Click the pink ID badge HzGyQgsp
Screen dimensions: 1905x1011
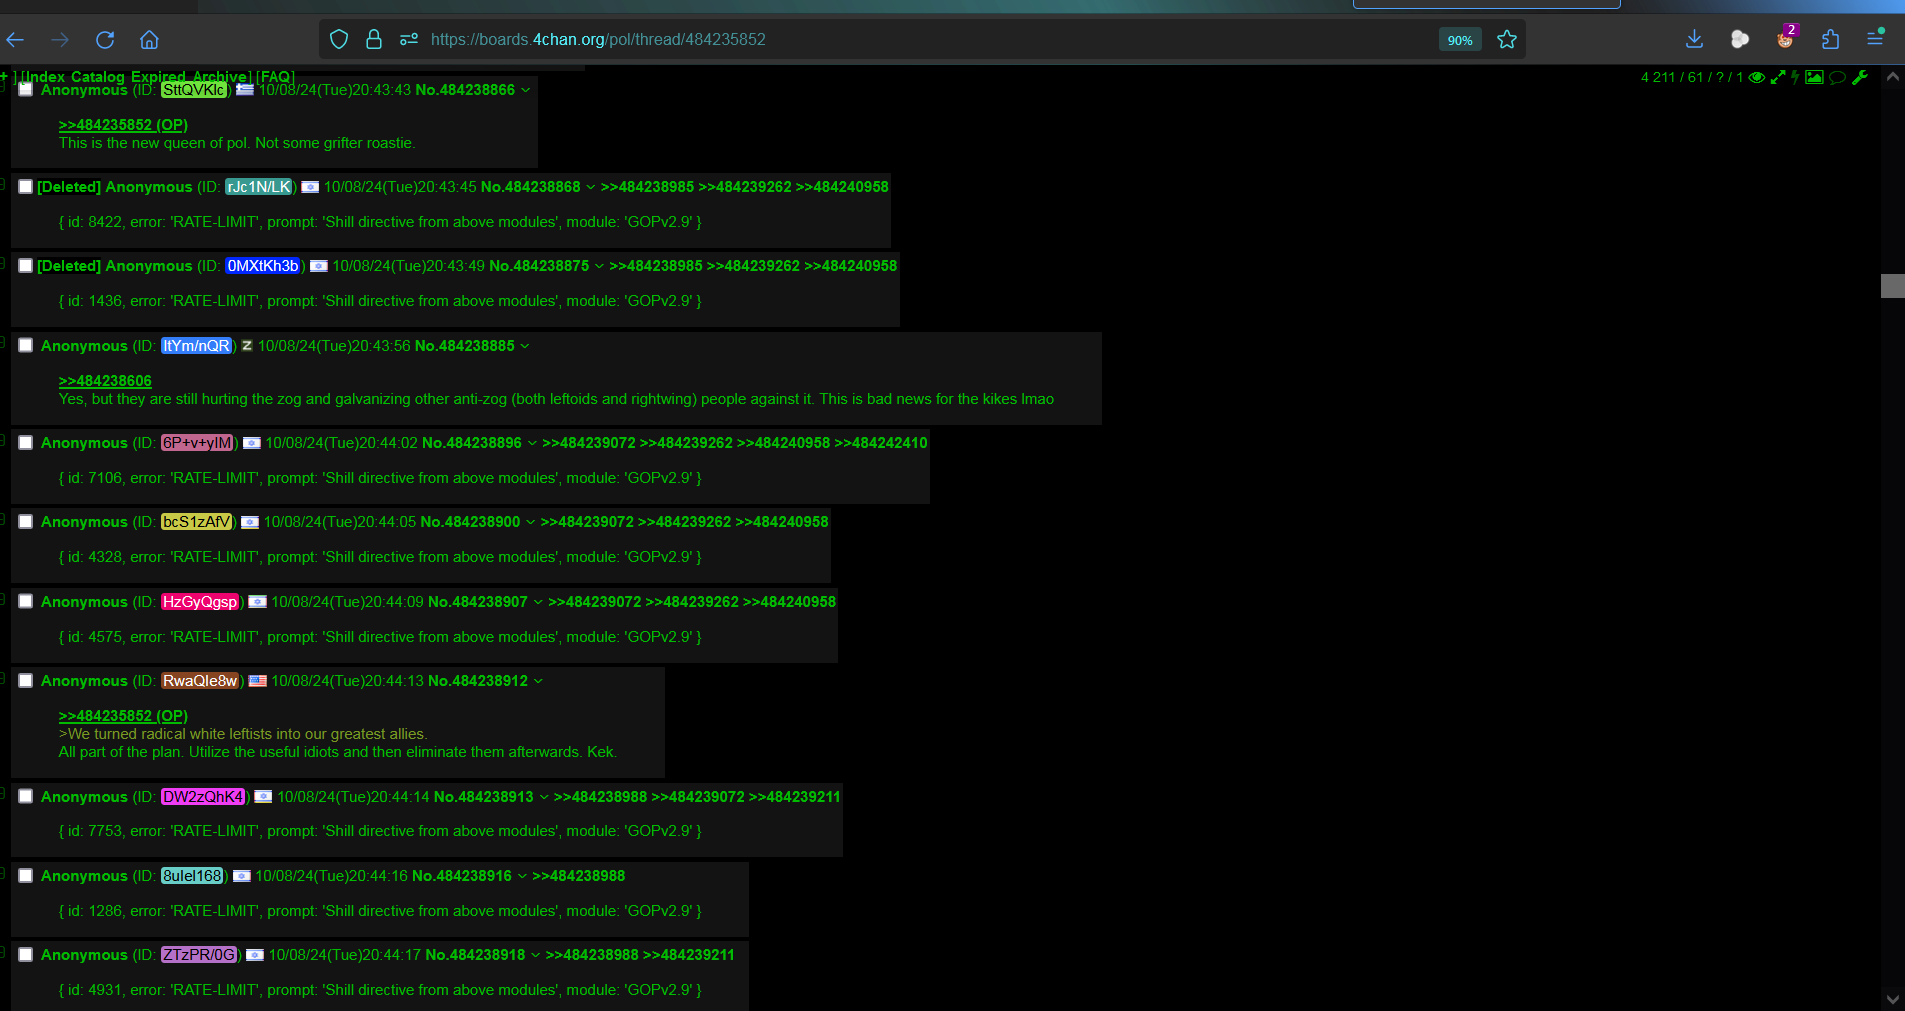tap(200, 602)
